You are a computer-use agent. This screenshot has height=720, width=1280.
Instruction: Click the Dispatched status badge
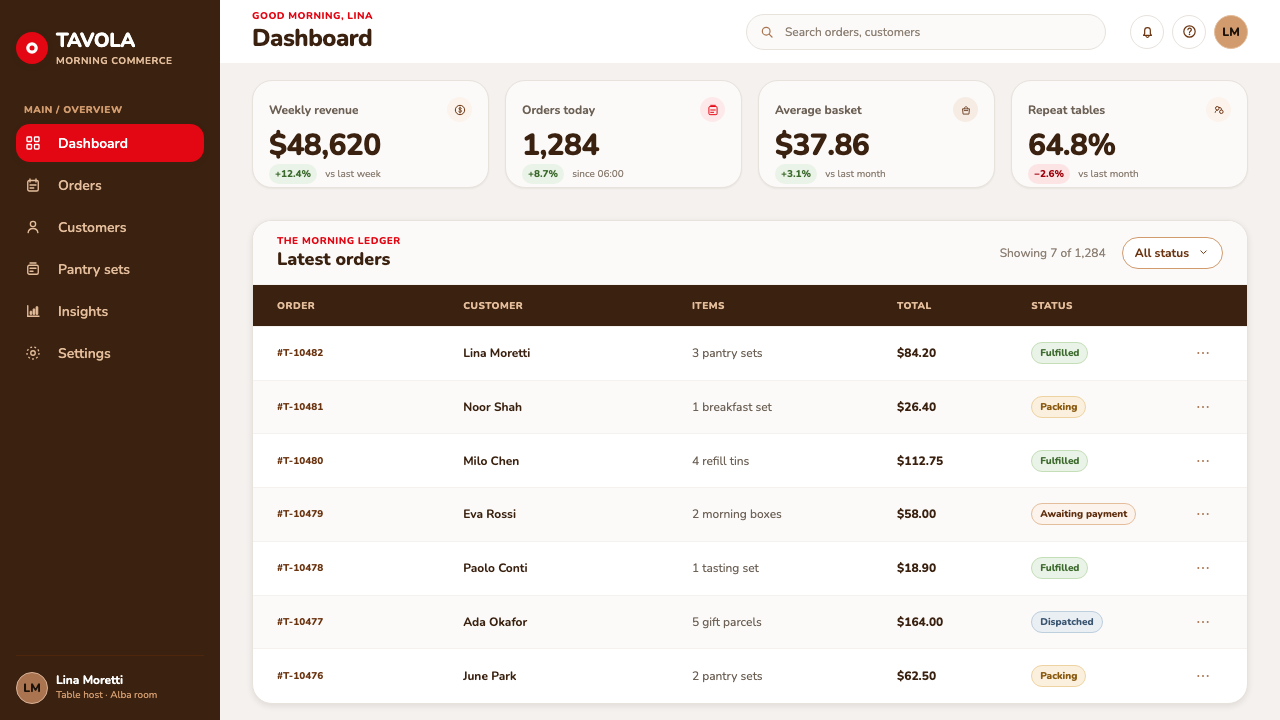coord(1067,622)
